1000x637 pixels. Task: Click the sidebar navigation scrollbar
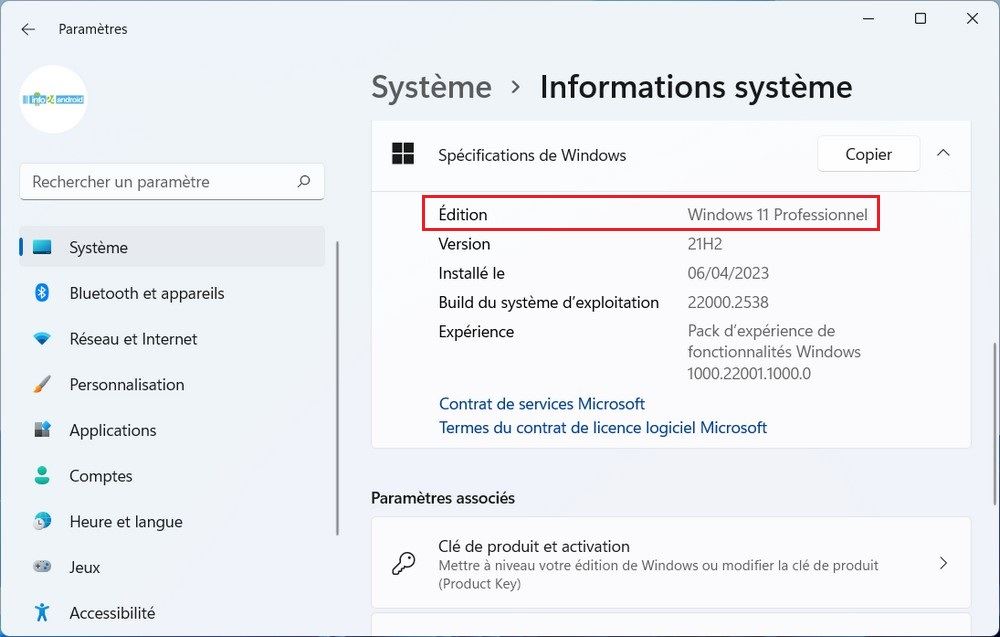(x=337, y=388)
